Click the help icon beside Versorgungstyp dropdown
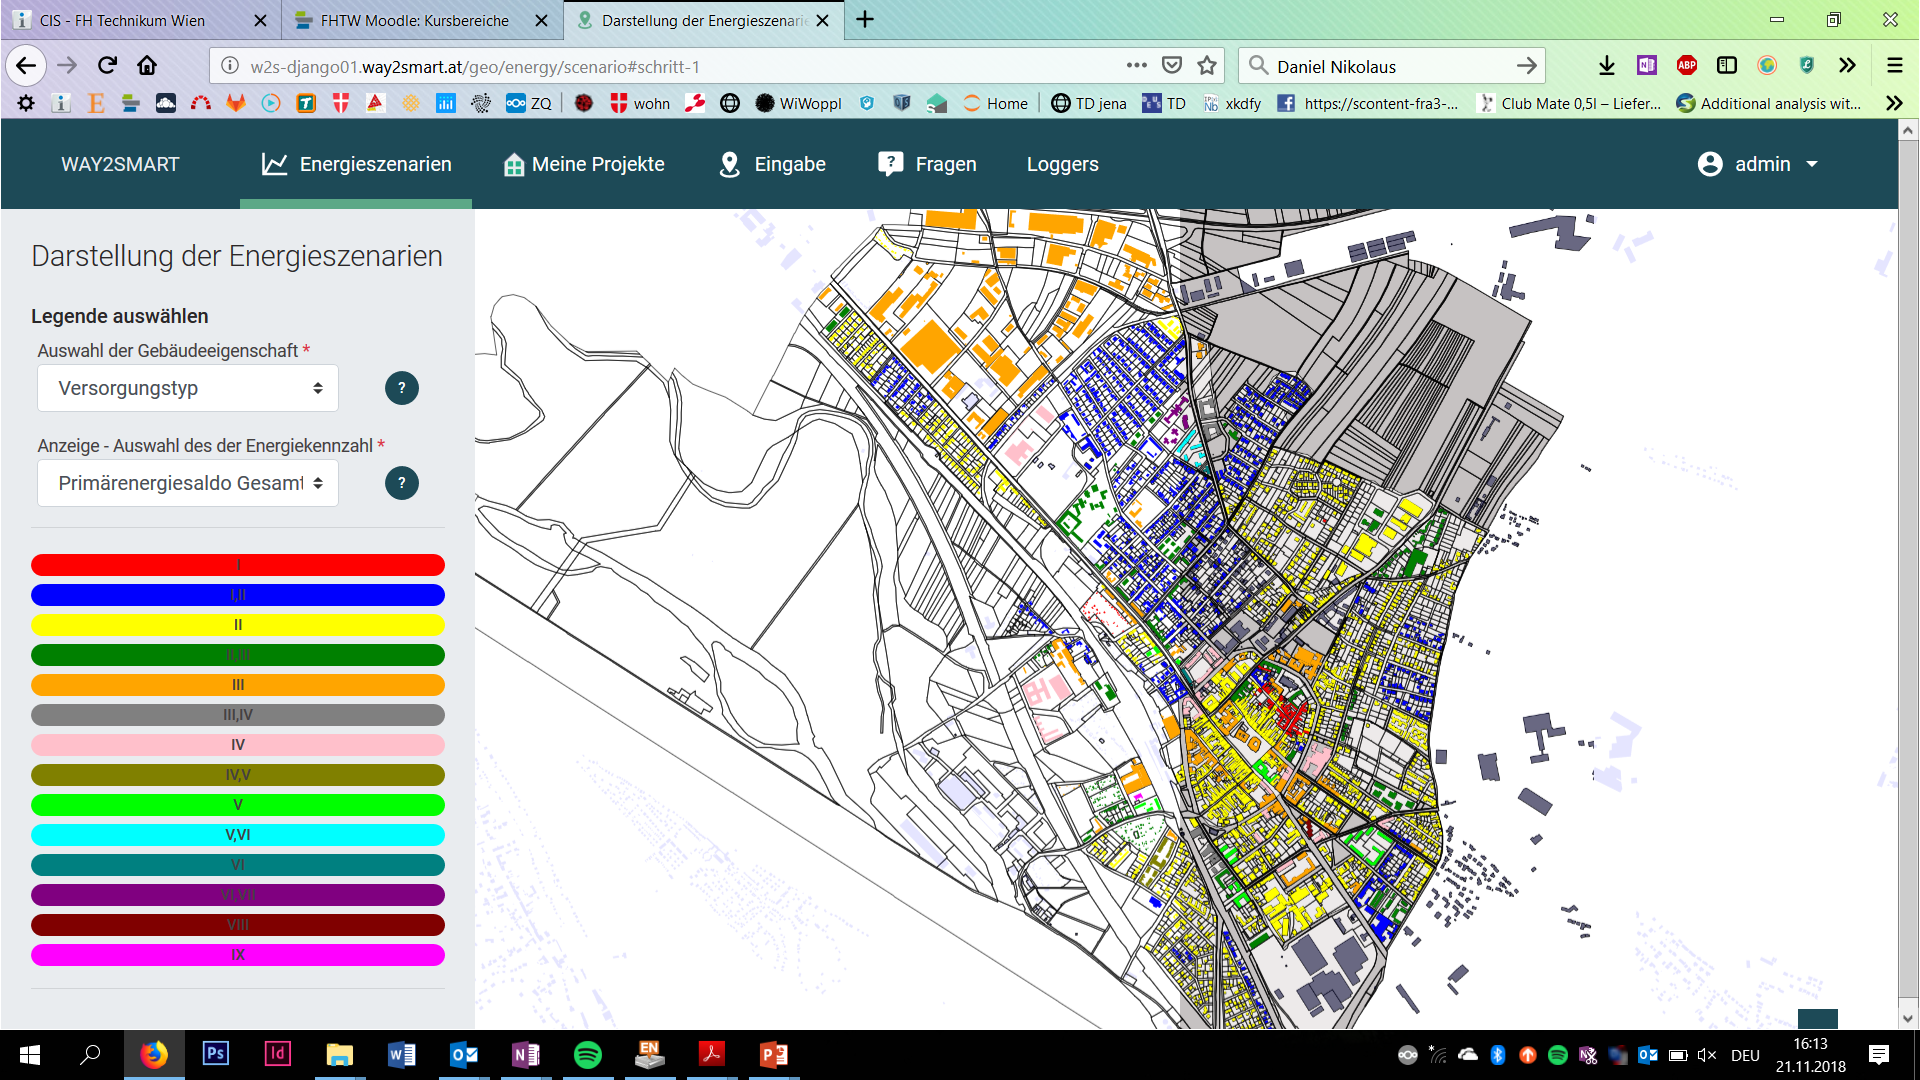Image resolution: width=1920 pixels, height=1080 pixels. [x=401, y=388]
